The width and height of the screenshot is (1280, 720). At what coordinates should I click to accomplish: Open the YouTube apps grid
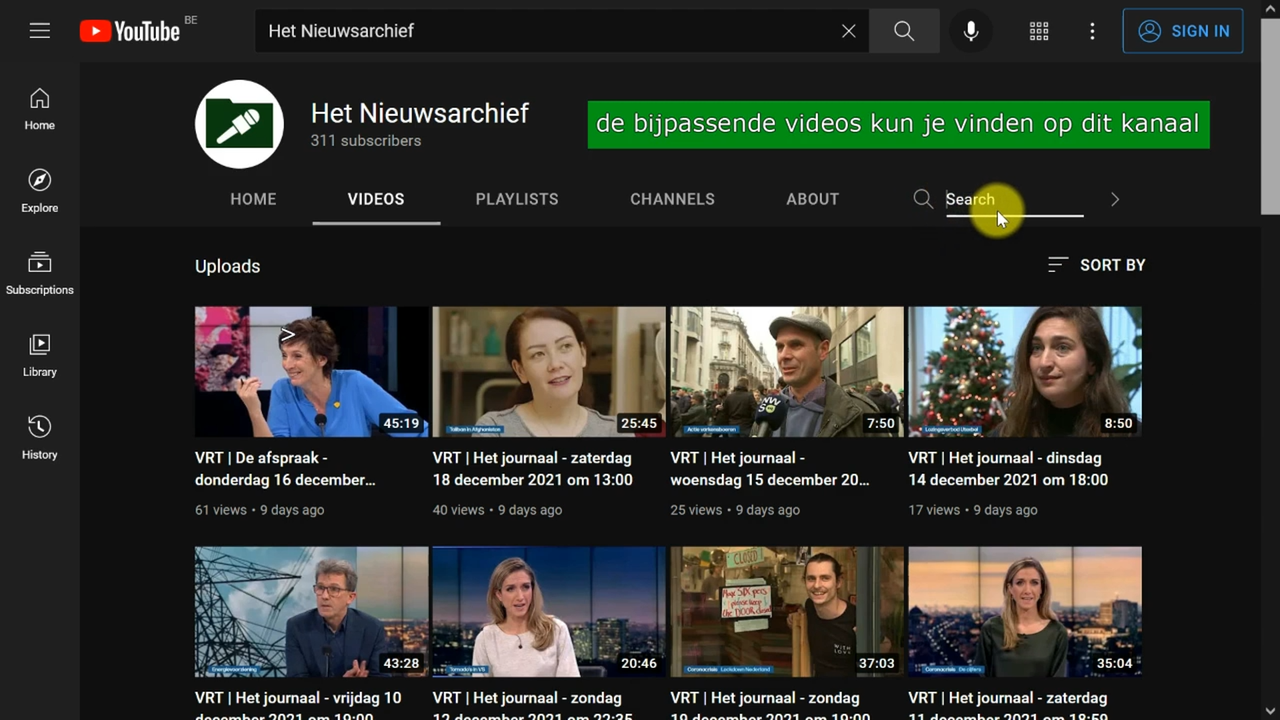[x=1039, y=31]
